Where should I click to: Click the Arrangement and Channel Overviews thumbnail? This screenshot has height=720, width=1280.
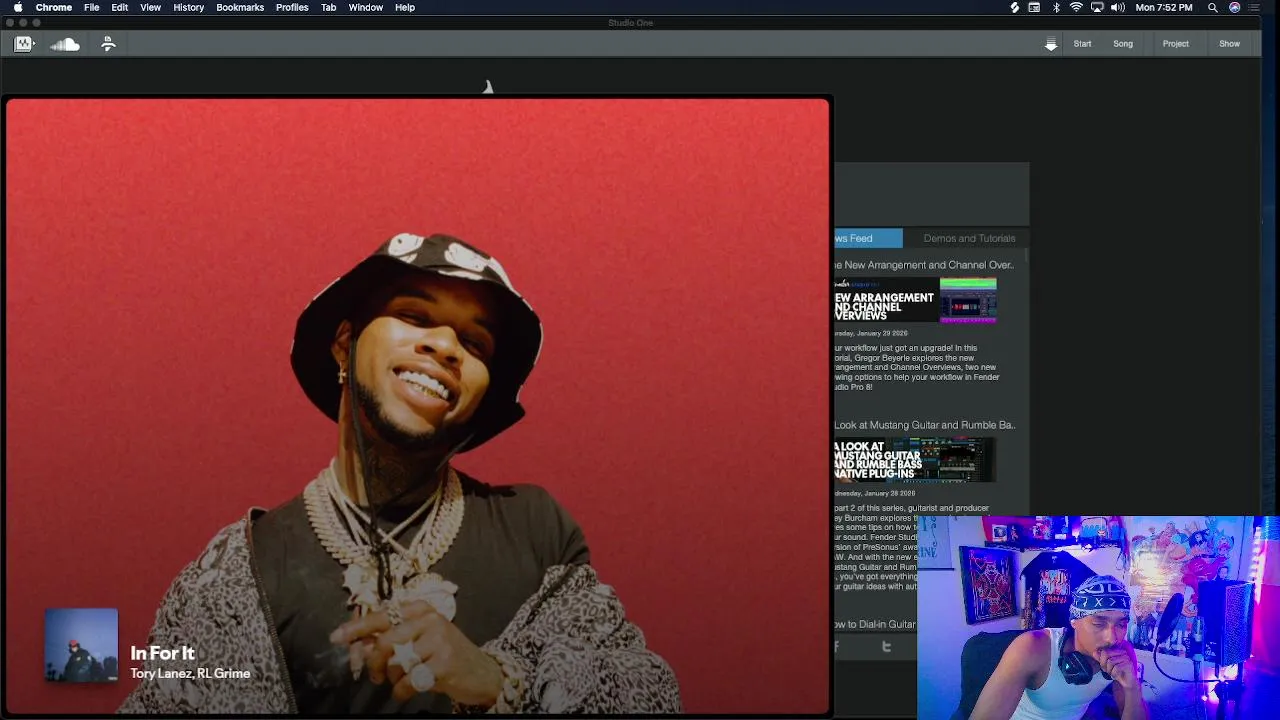click(916, 301)
